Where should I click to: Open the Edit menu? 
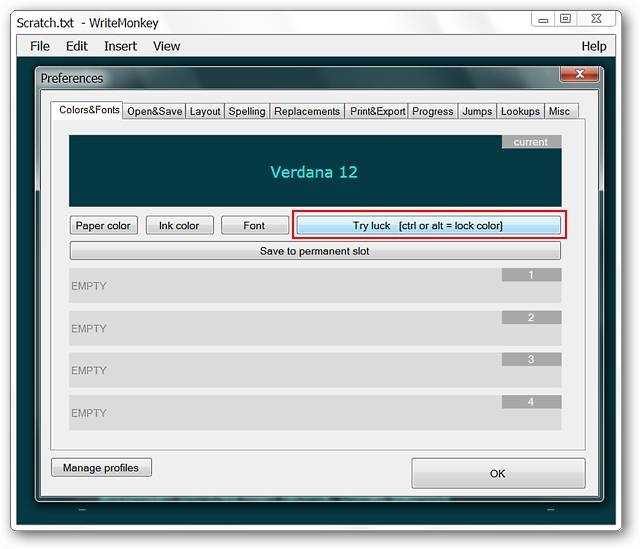point(77,46)
